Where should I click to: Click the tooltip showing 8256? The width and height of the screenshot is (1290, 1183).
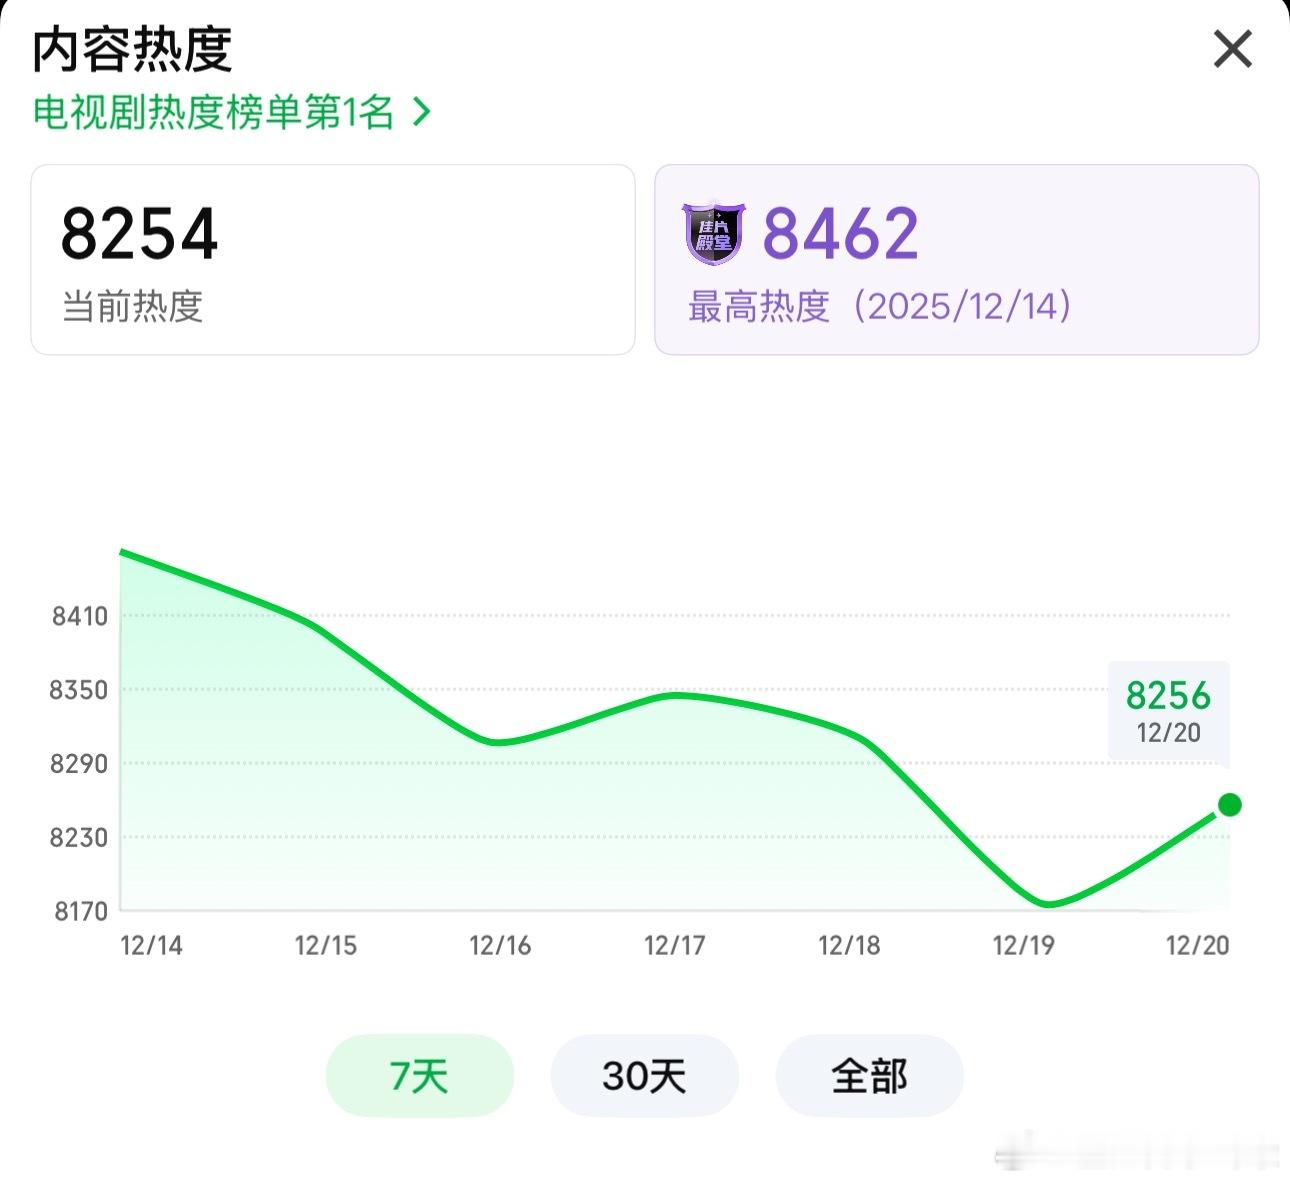(x=1167, y=695)
